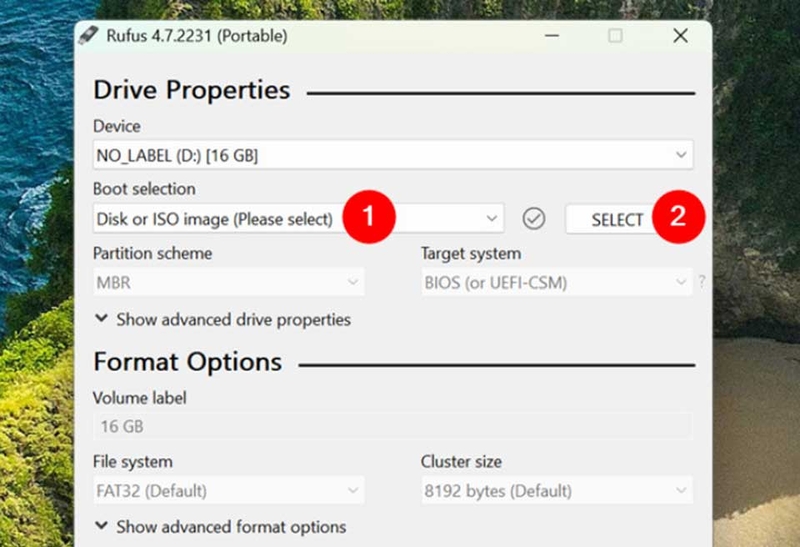Open the Device dropdown showing NO_LABEL (D:)

click(393, 155)
